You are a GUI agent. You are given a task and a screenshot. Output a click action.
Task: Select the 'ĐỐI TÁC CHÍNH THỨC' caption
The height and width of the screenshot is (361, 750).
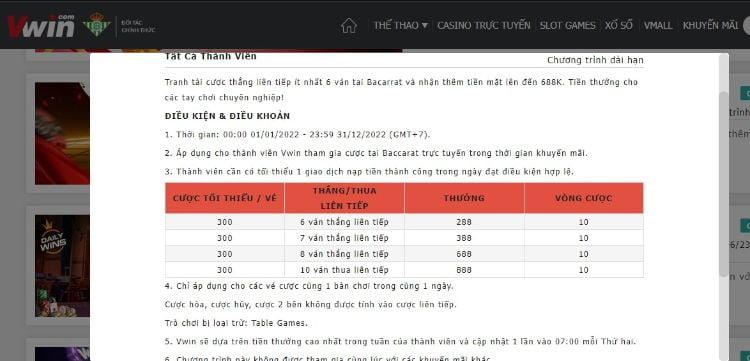pos(138,26)
